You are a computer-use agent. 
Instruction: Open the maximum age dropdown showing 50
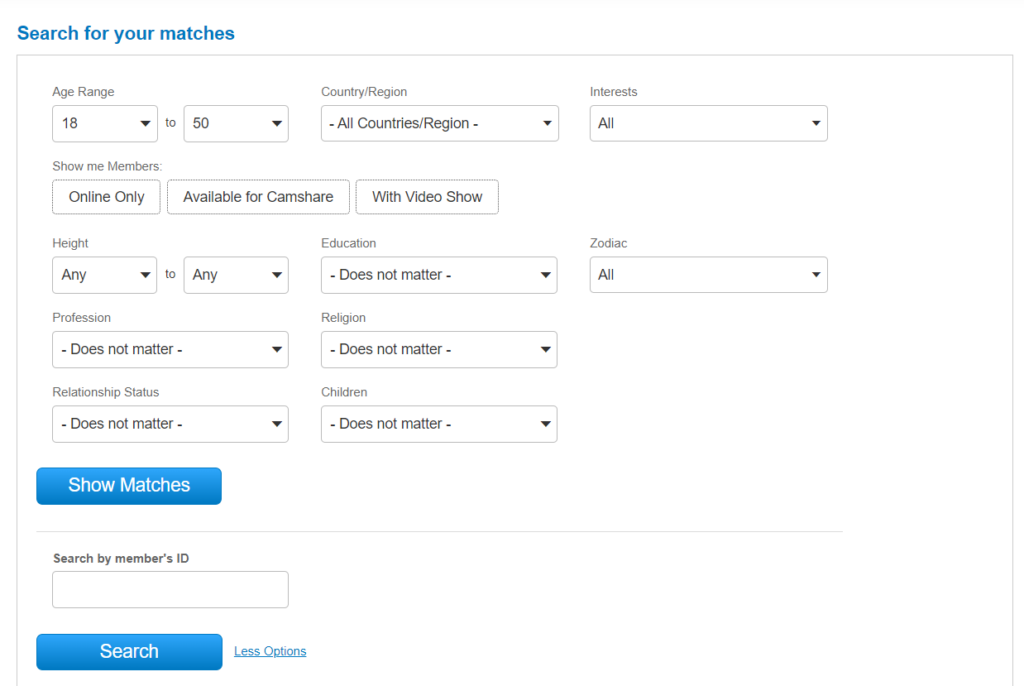tap(236, 123)
